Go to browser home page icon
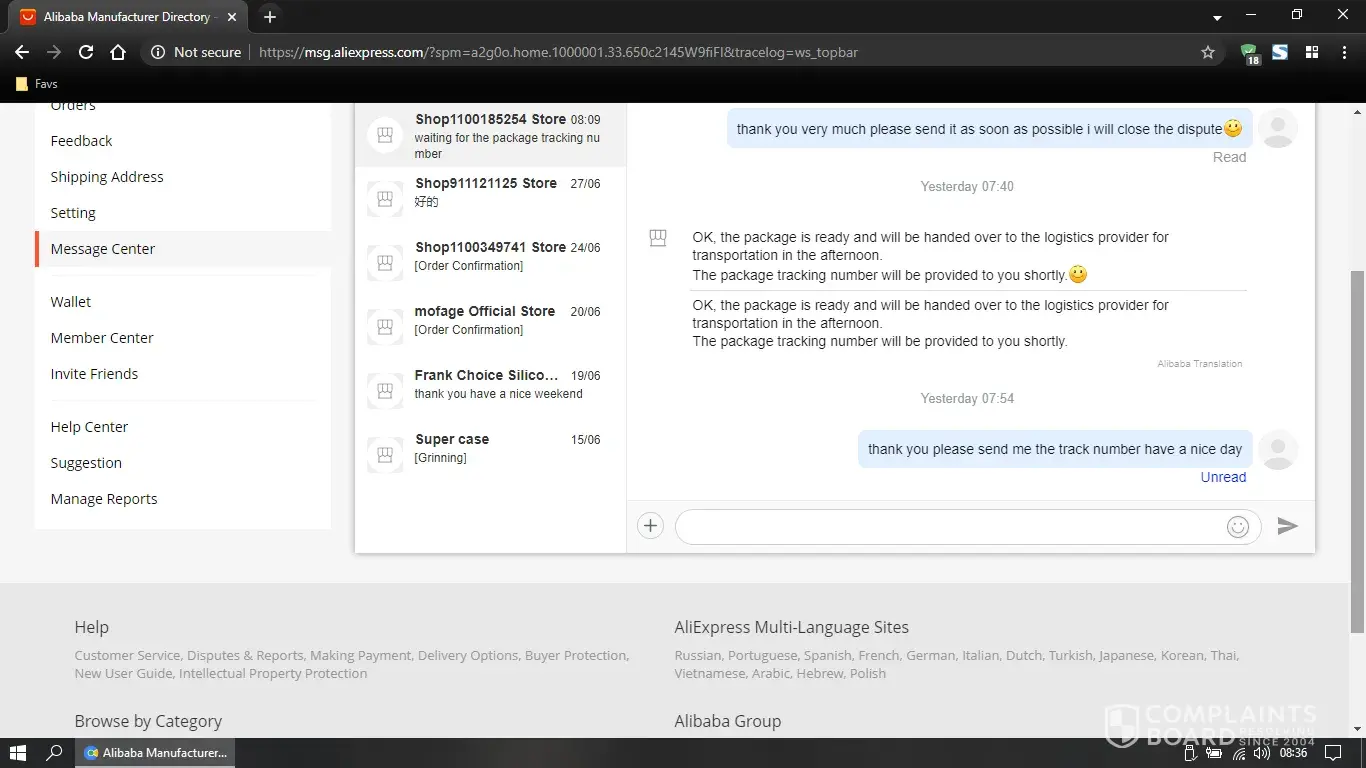This screenshot has width=1366, height=768. 118,52
